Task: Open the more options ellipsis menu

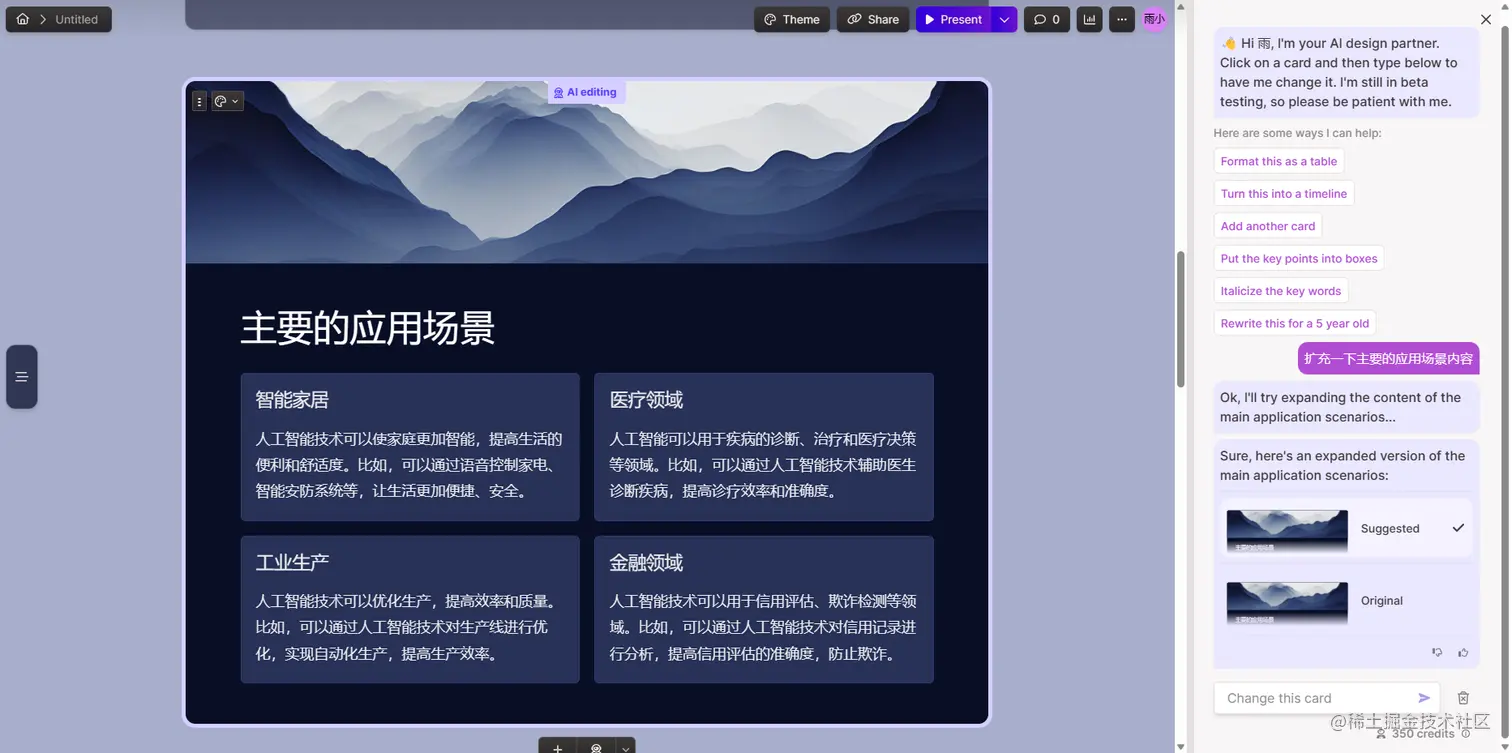Action: [1122, 19]
